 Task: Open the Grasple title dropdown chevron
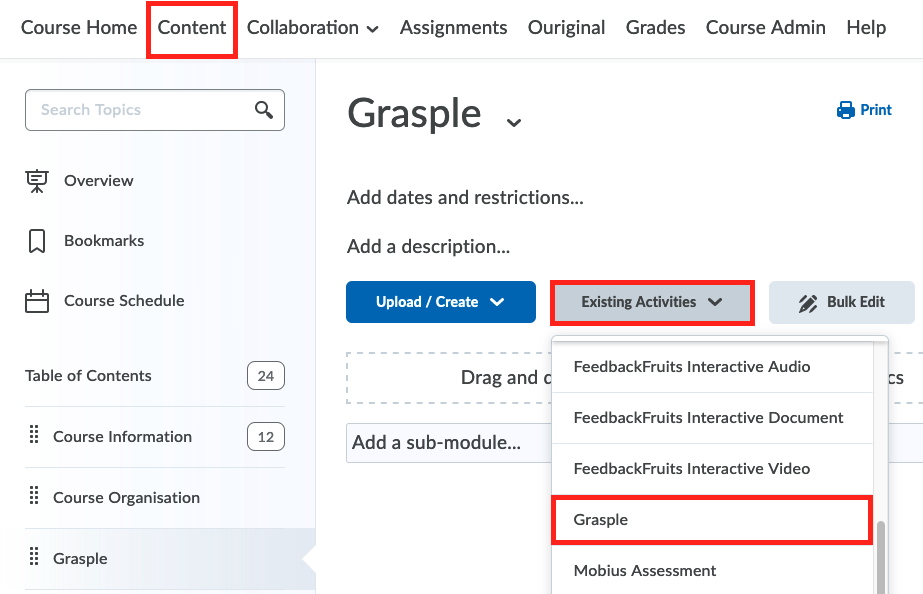point(514,123)
